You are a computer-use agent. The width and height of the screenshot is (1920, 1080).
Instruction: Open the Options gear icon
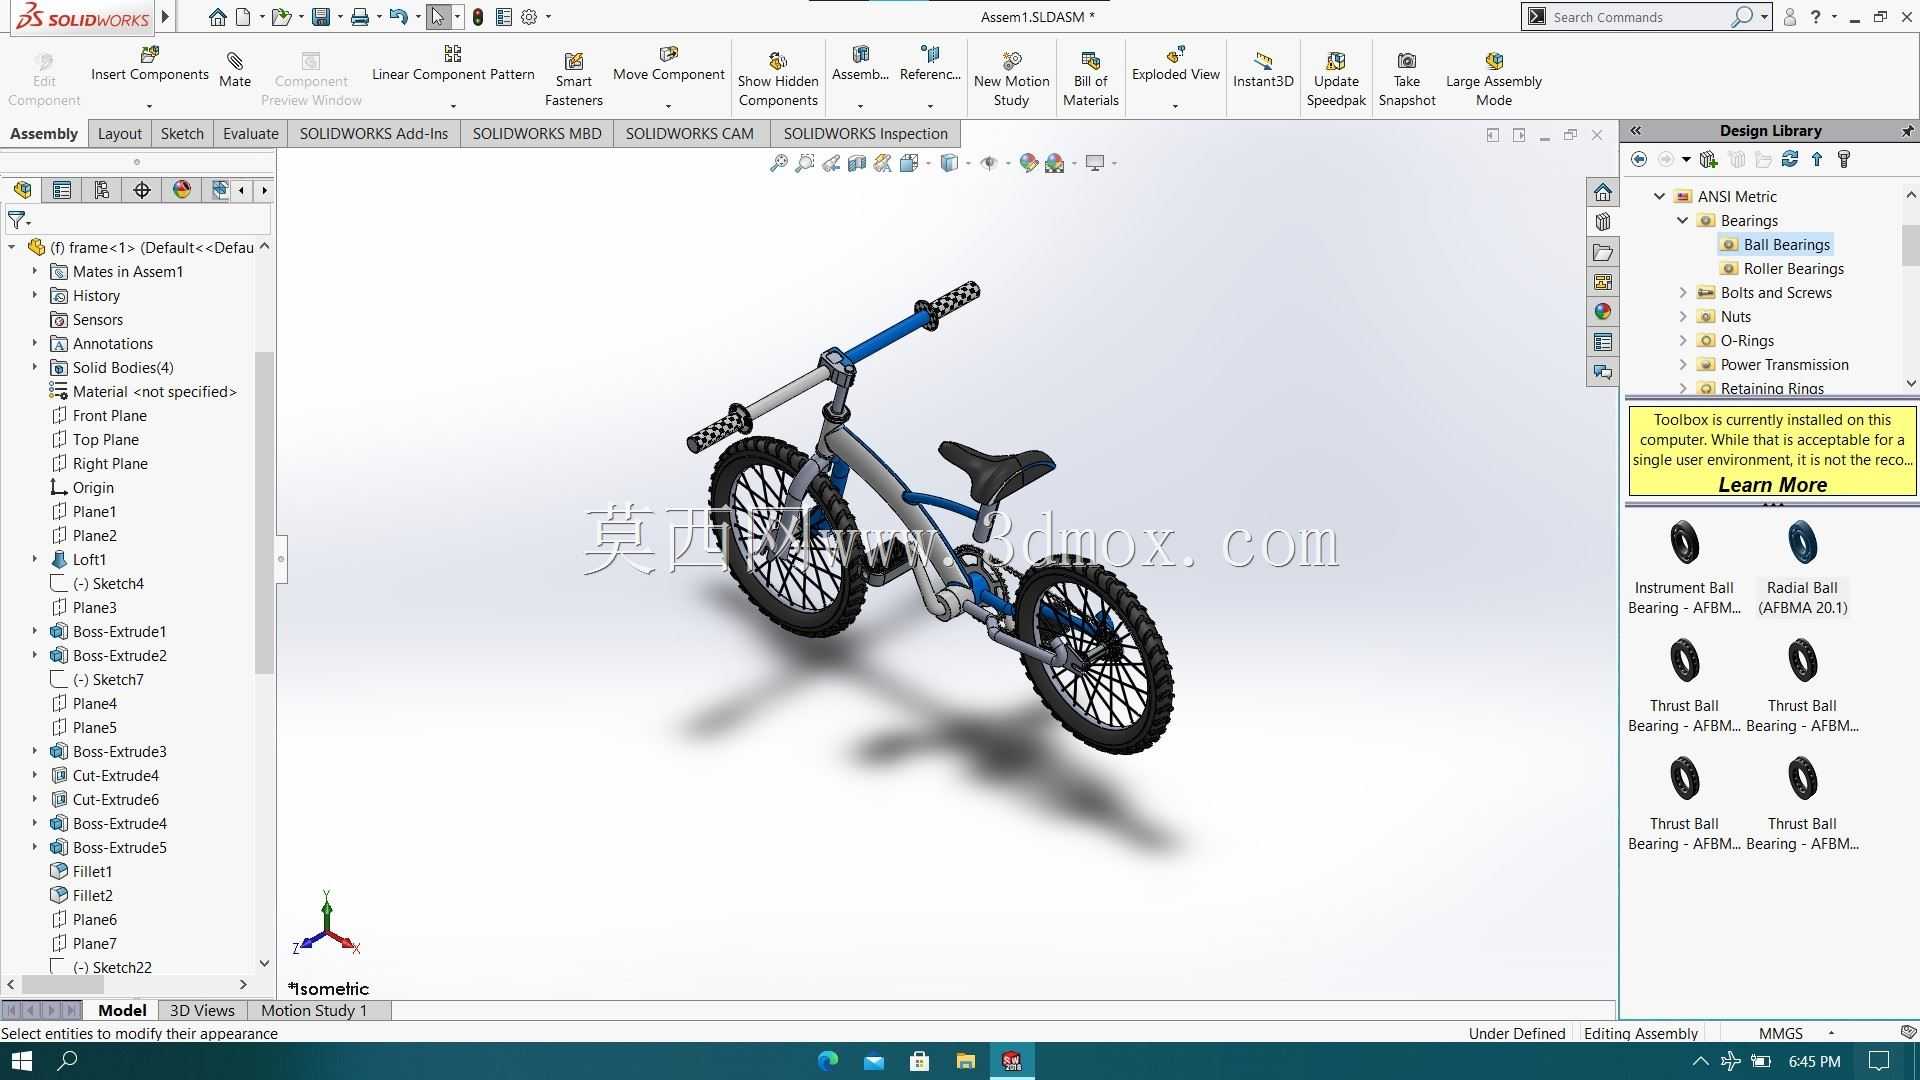click(529, 17)
